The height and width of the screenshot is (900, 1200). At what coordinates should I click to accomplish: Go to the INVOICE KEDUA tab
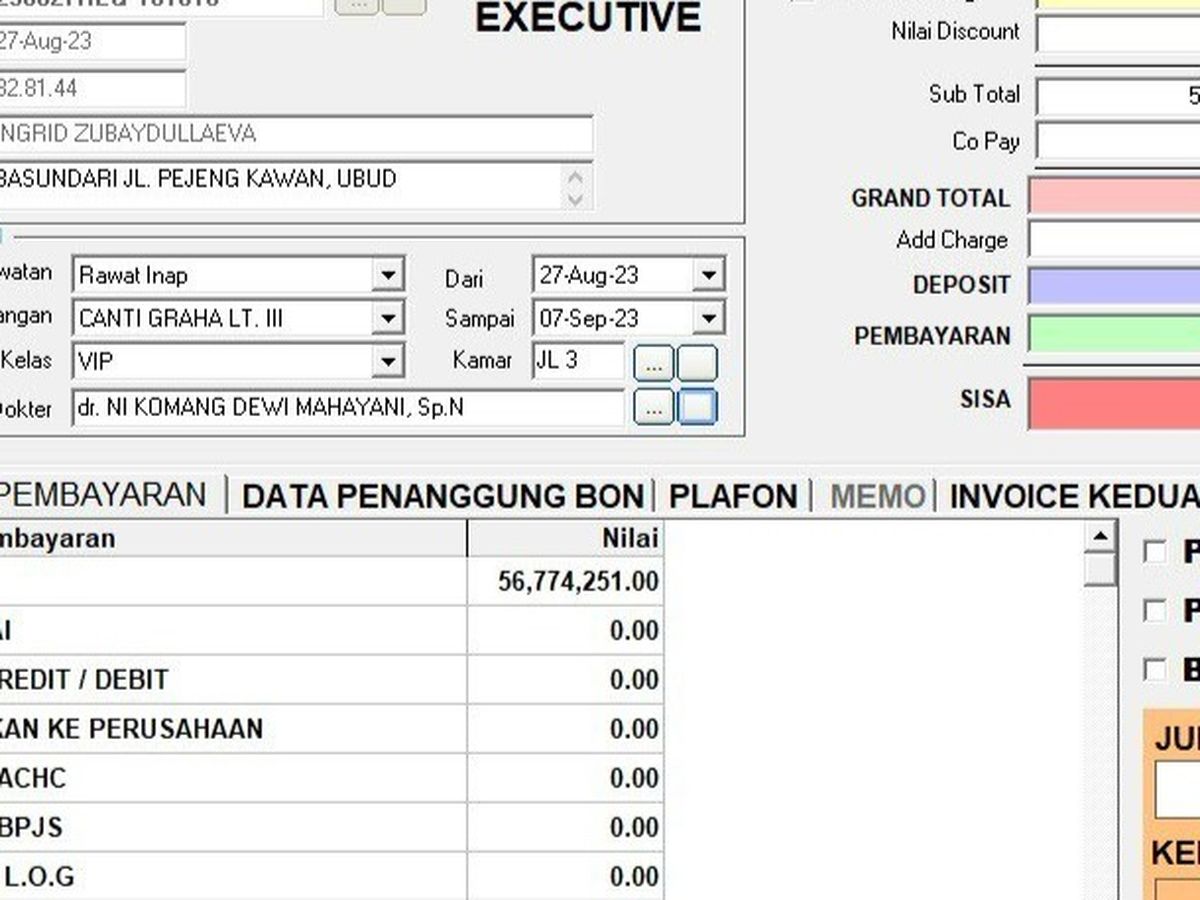pos(1073,497)
